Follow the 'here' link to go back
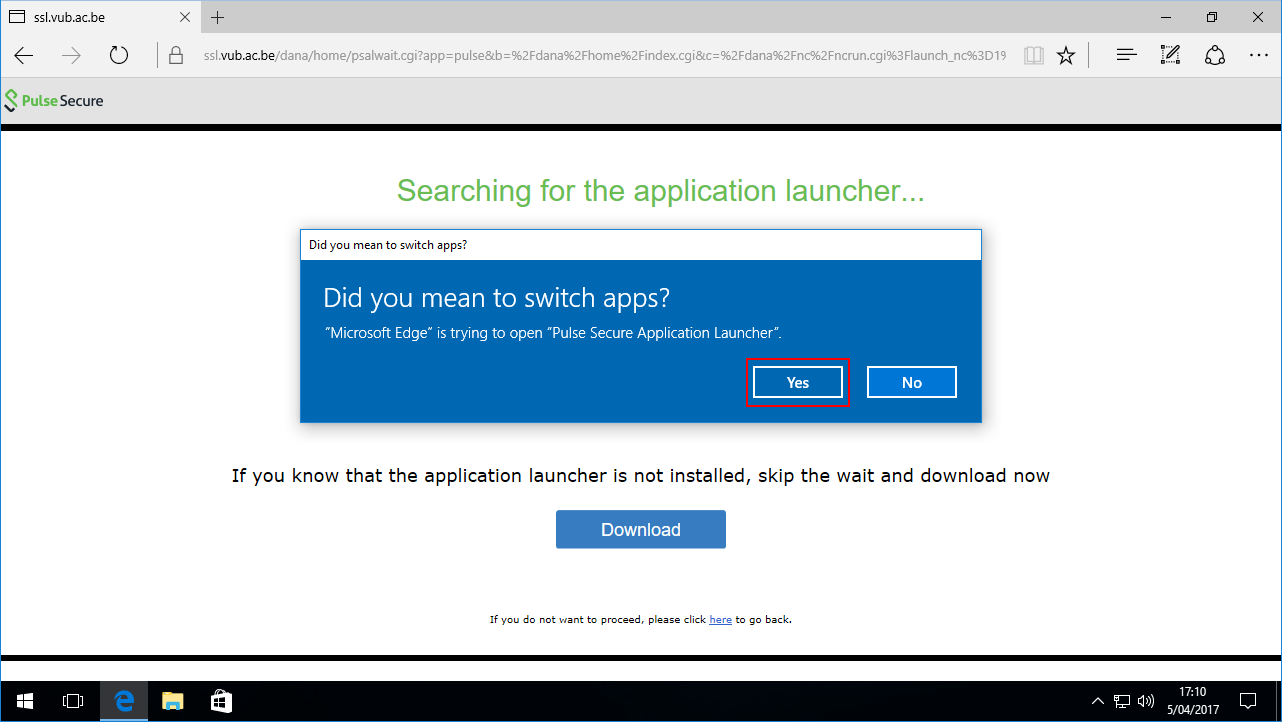The width and height of the screenshot is (1282, 722). 720,620
